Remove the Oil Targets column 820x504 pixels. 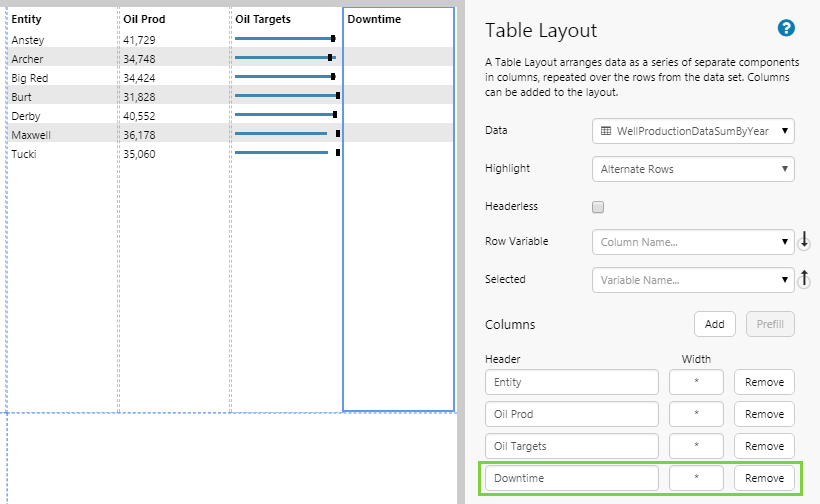tap(764, 446)
